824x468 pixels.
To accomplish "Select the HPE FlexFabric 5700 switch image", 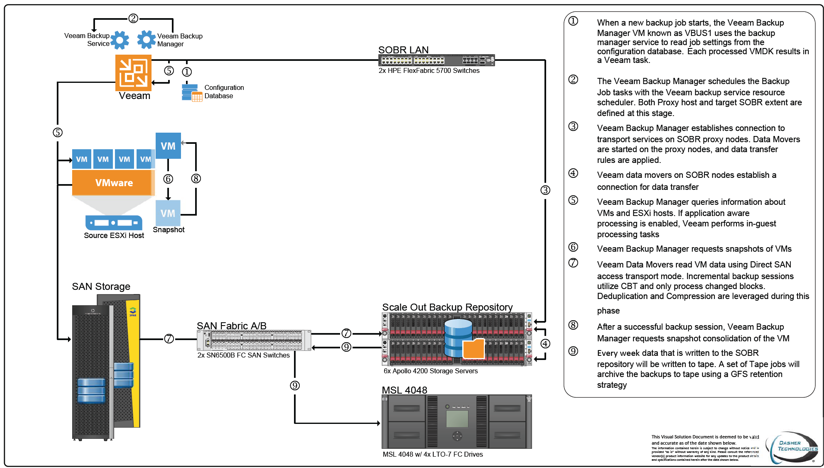I will pos(437,60).
